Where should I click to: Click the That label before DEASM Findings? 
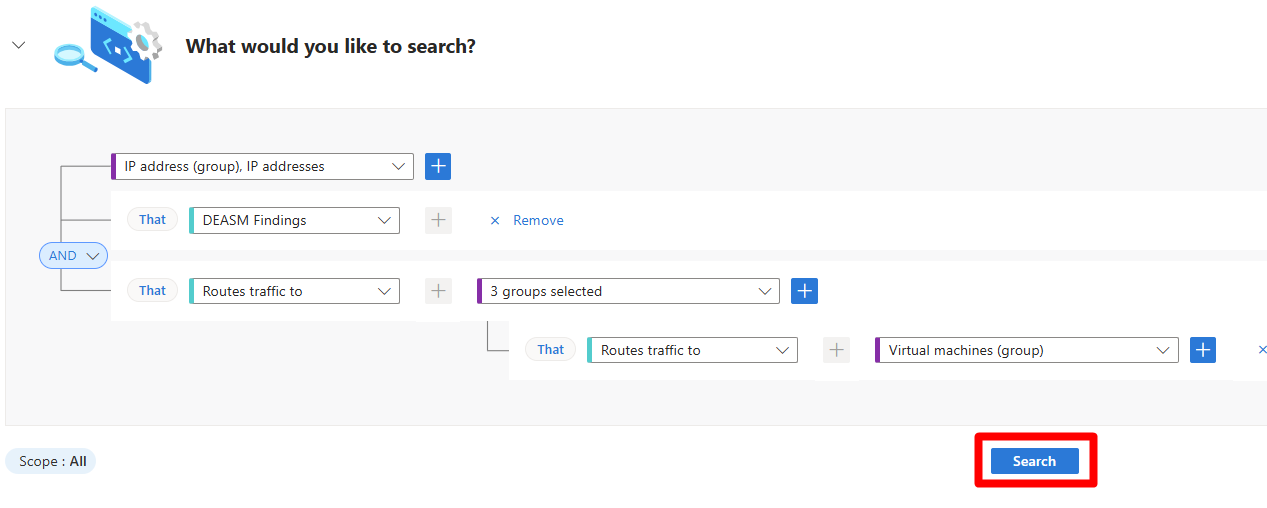(152, 220)
